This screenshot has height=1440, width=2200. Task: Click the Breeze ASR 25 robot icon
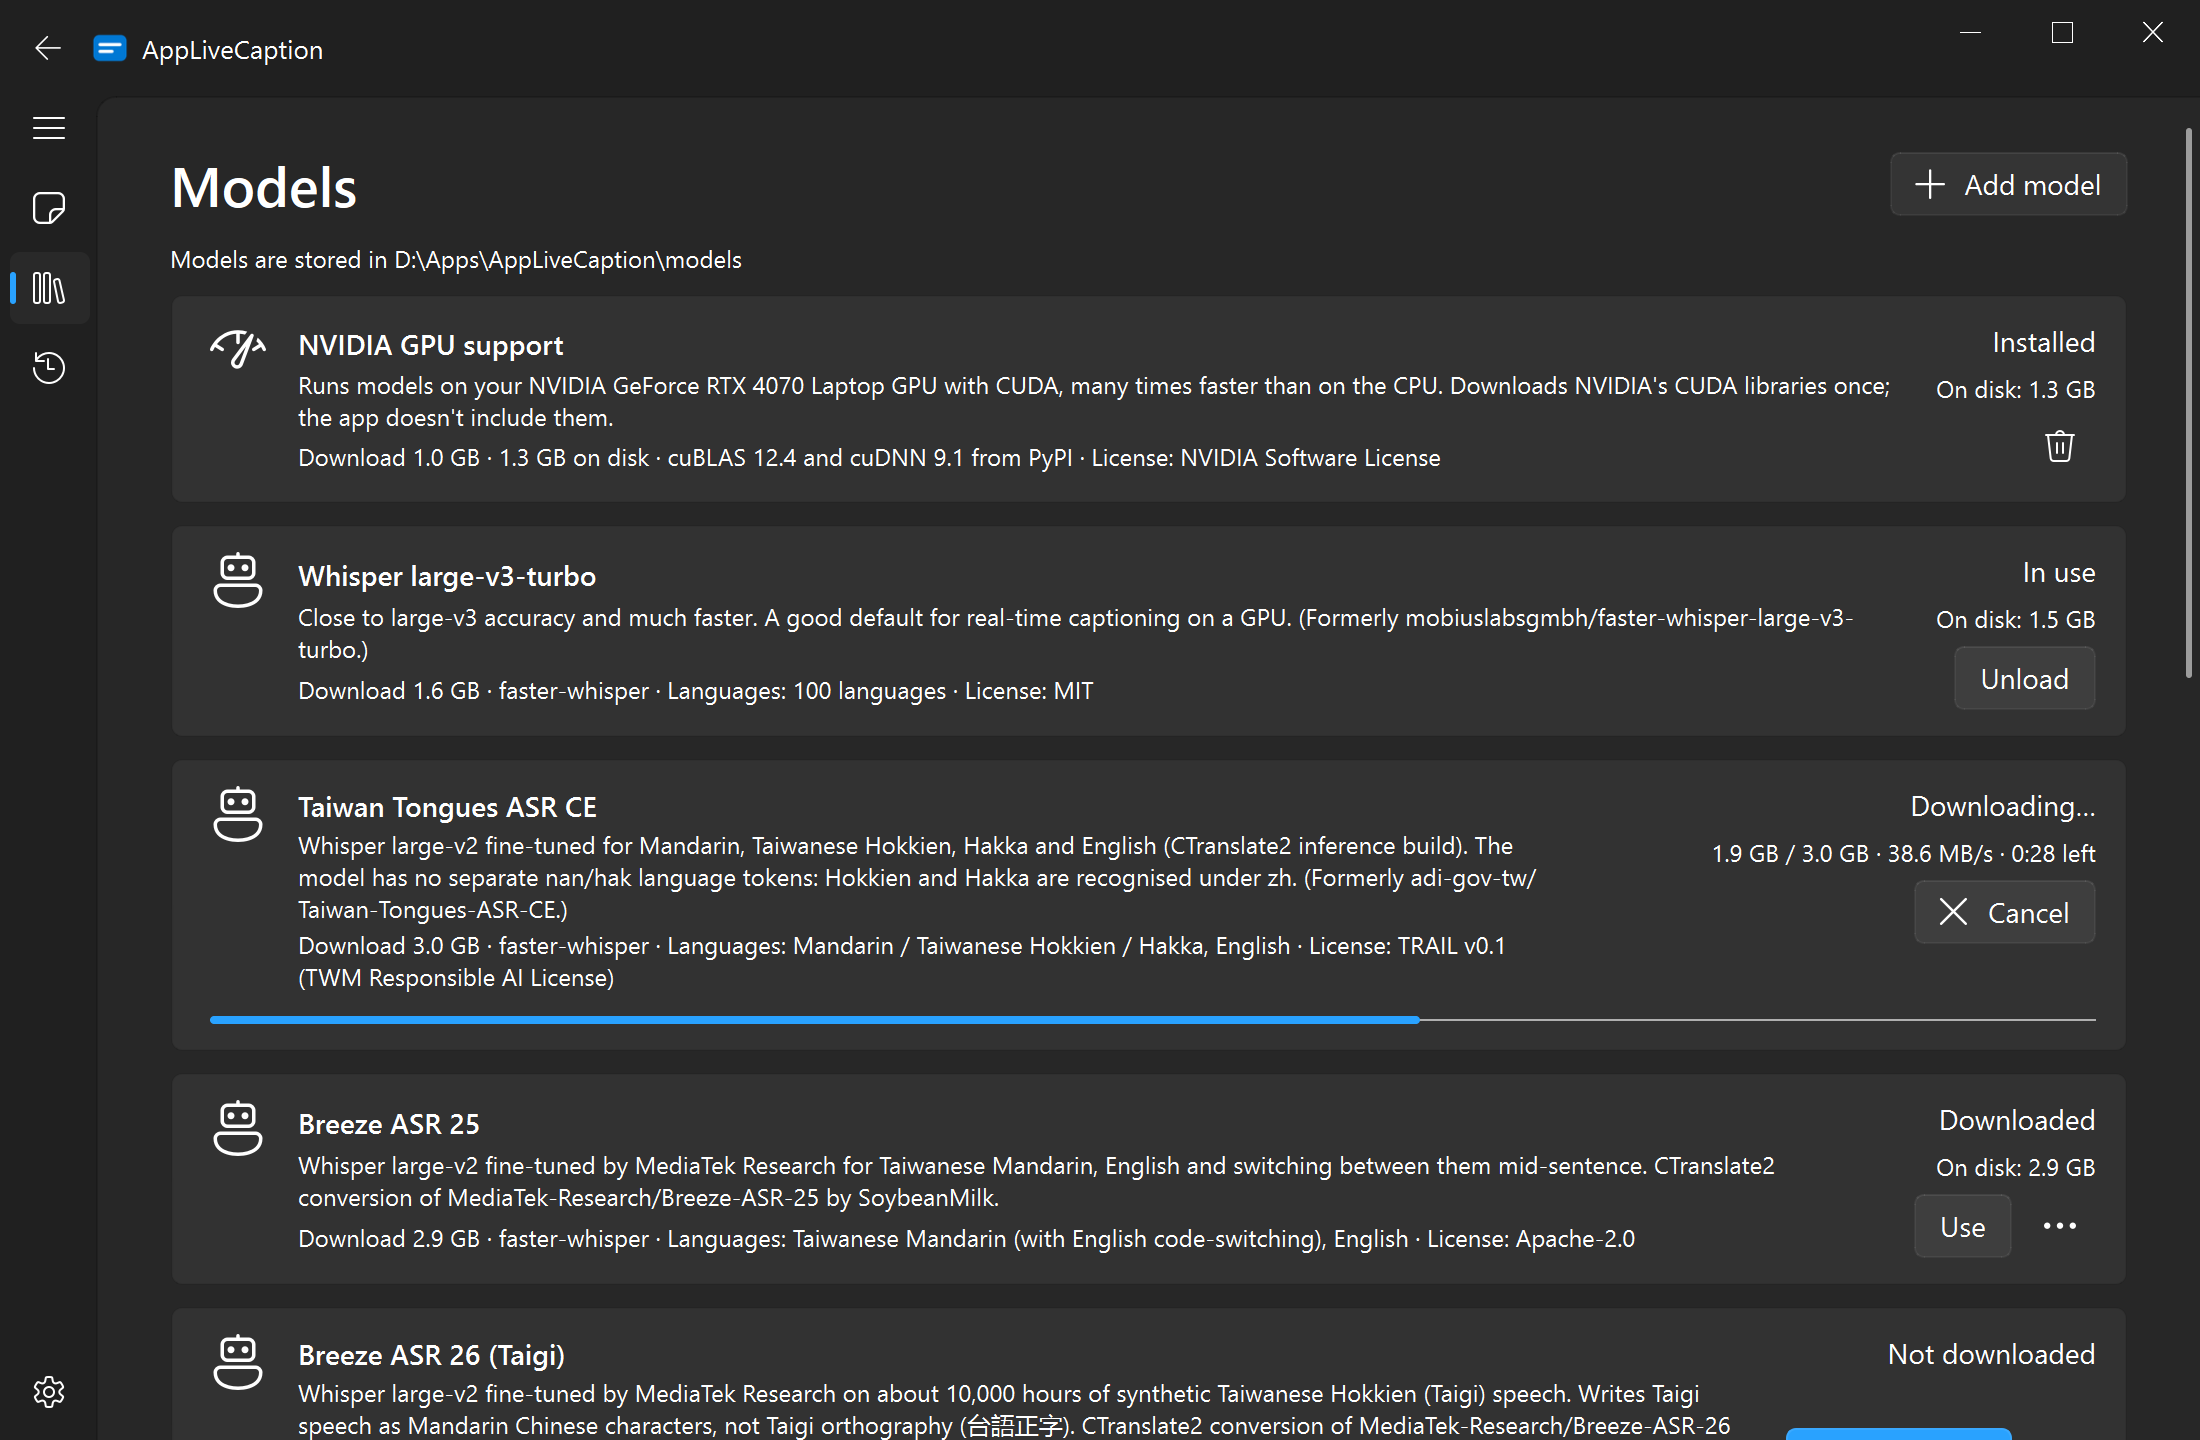pyautogui.click(x=238, y=1128)
